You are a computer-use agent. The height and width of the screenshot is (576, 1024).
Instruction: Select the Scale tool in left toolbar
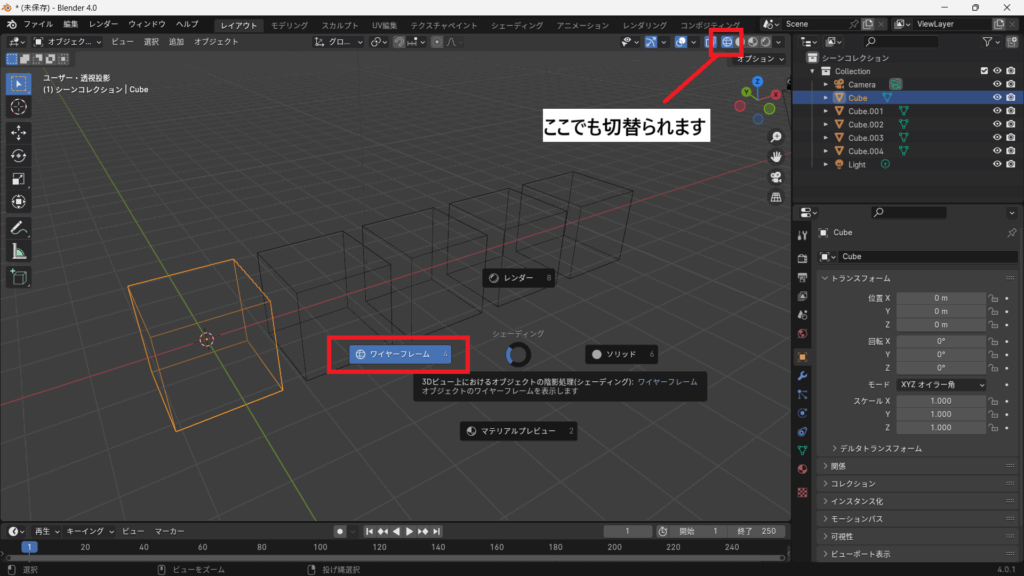pyautogui.click(x=19, y=179)
